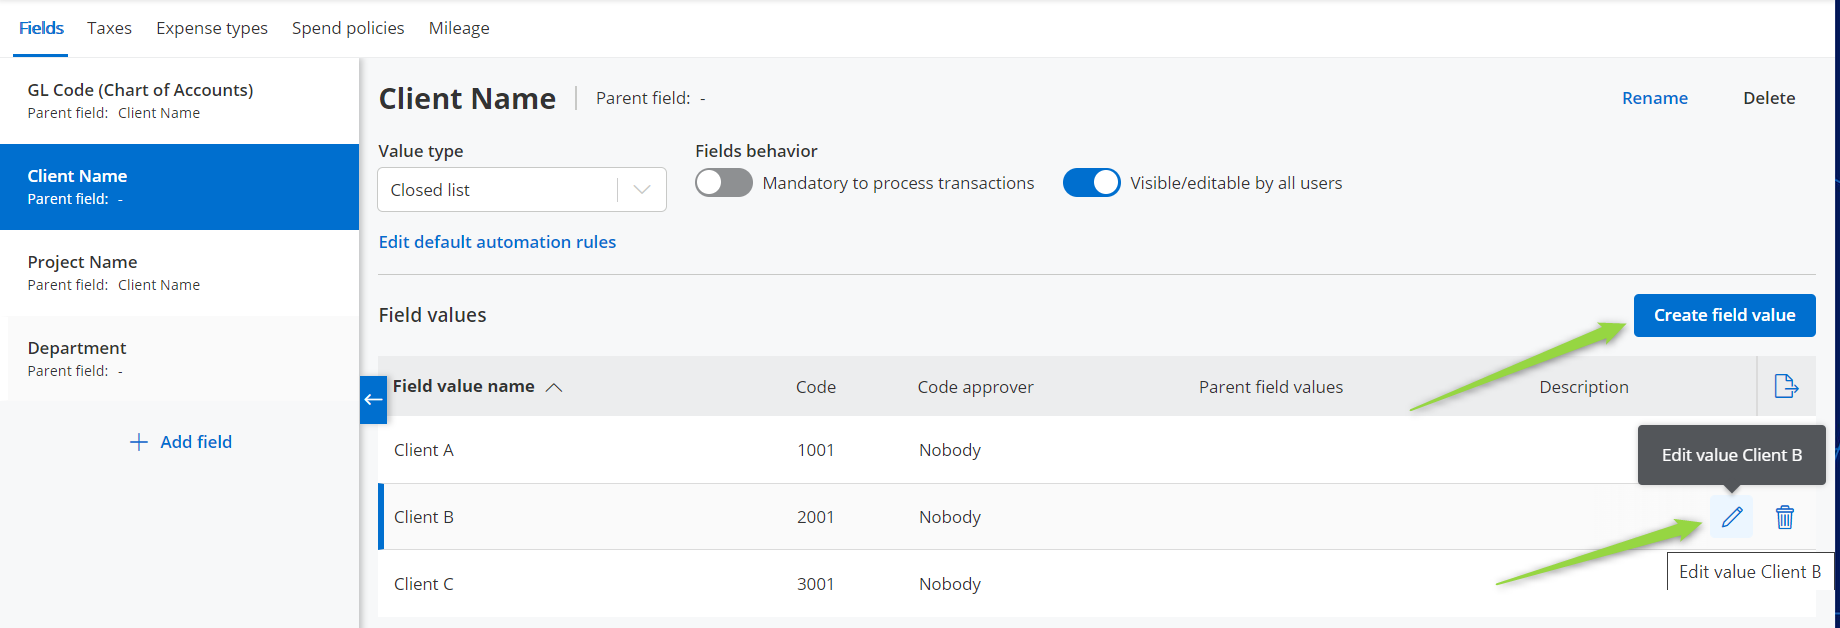Click the Rename link
This screenshot has width=1840, height=628.
1654,98
